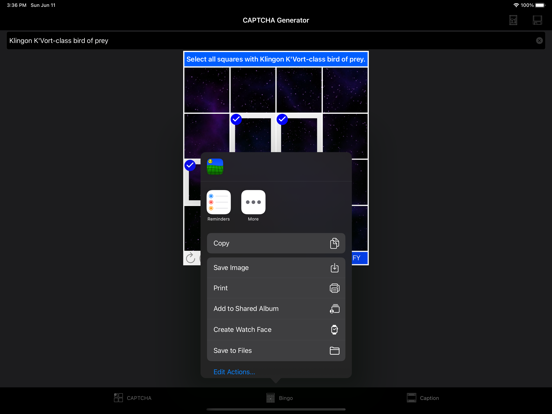The image size is (552, 414).
Task: Choose Copy in the share sheet
Action: click(276, 243)
